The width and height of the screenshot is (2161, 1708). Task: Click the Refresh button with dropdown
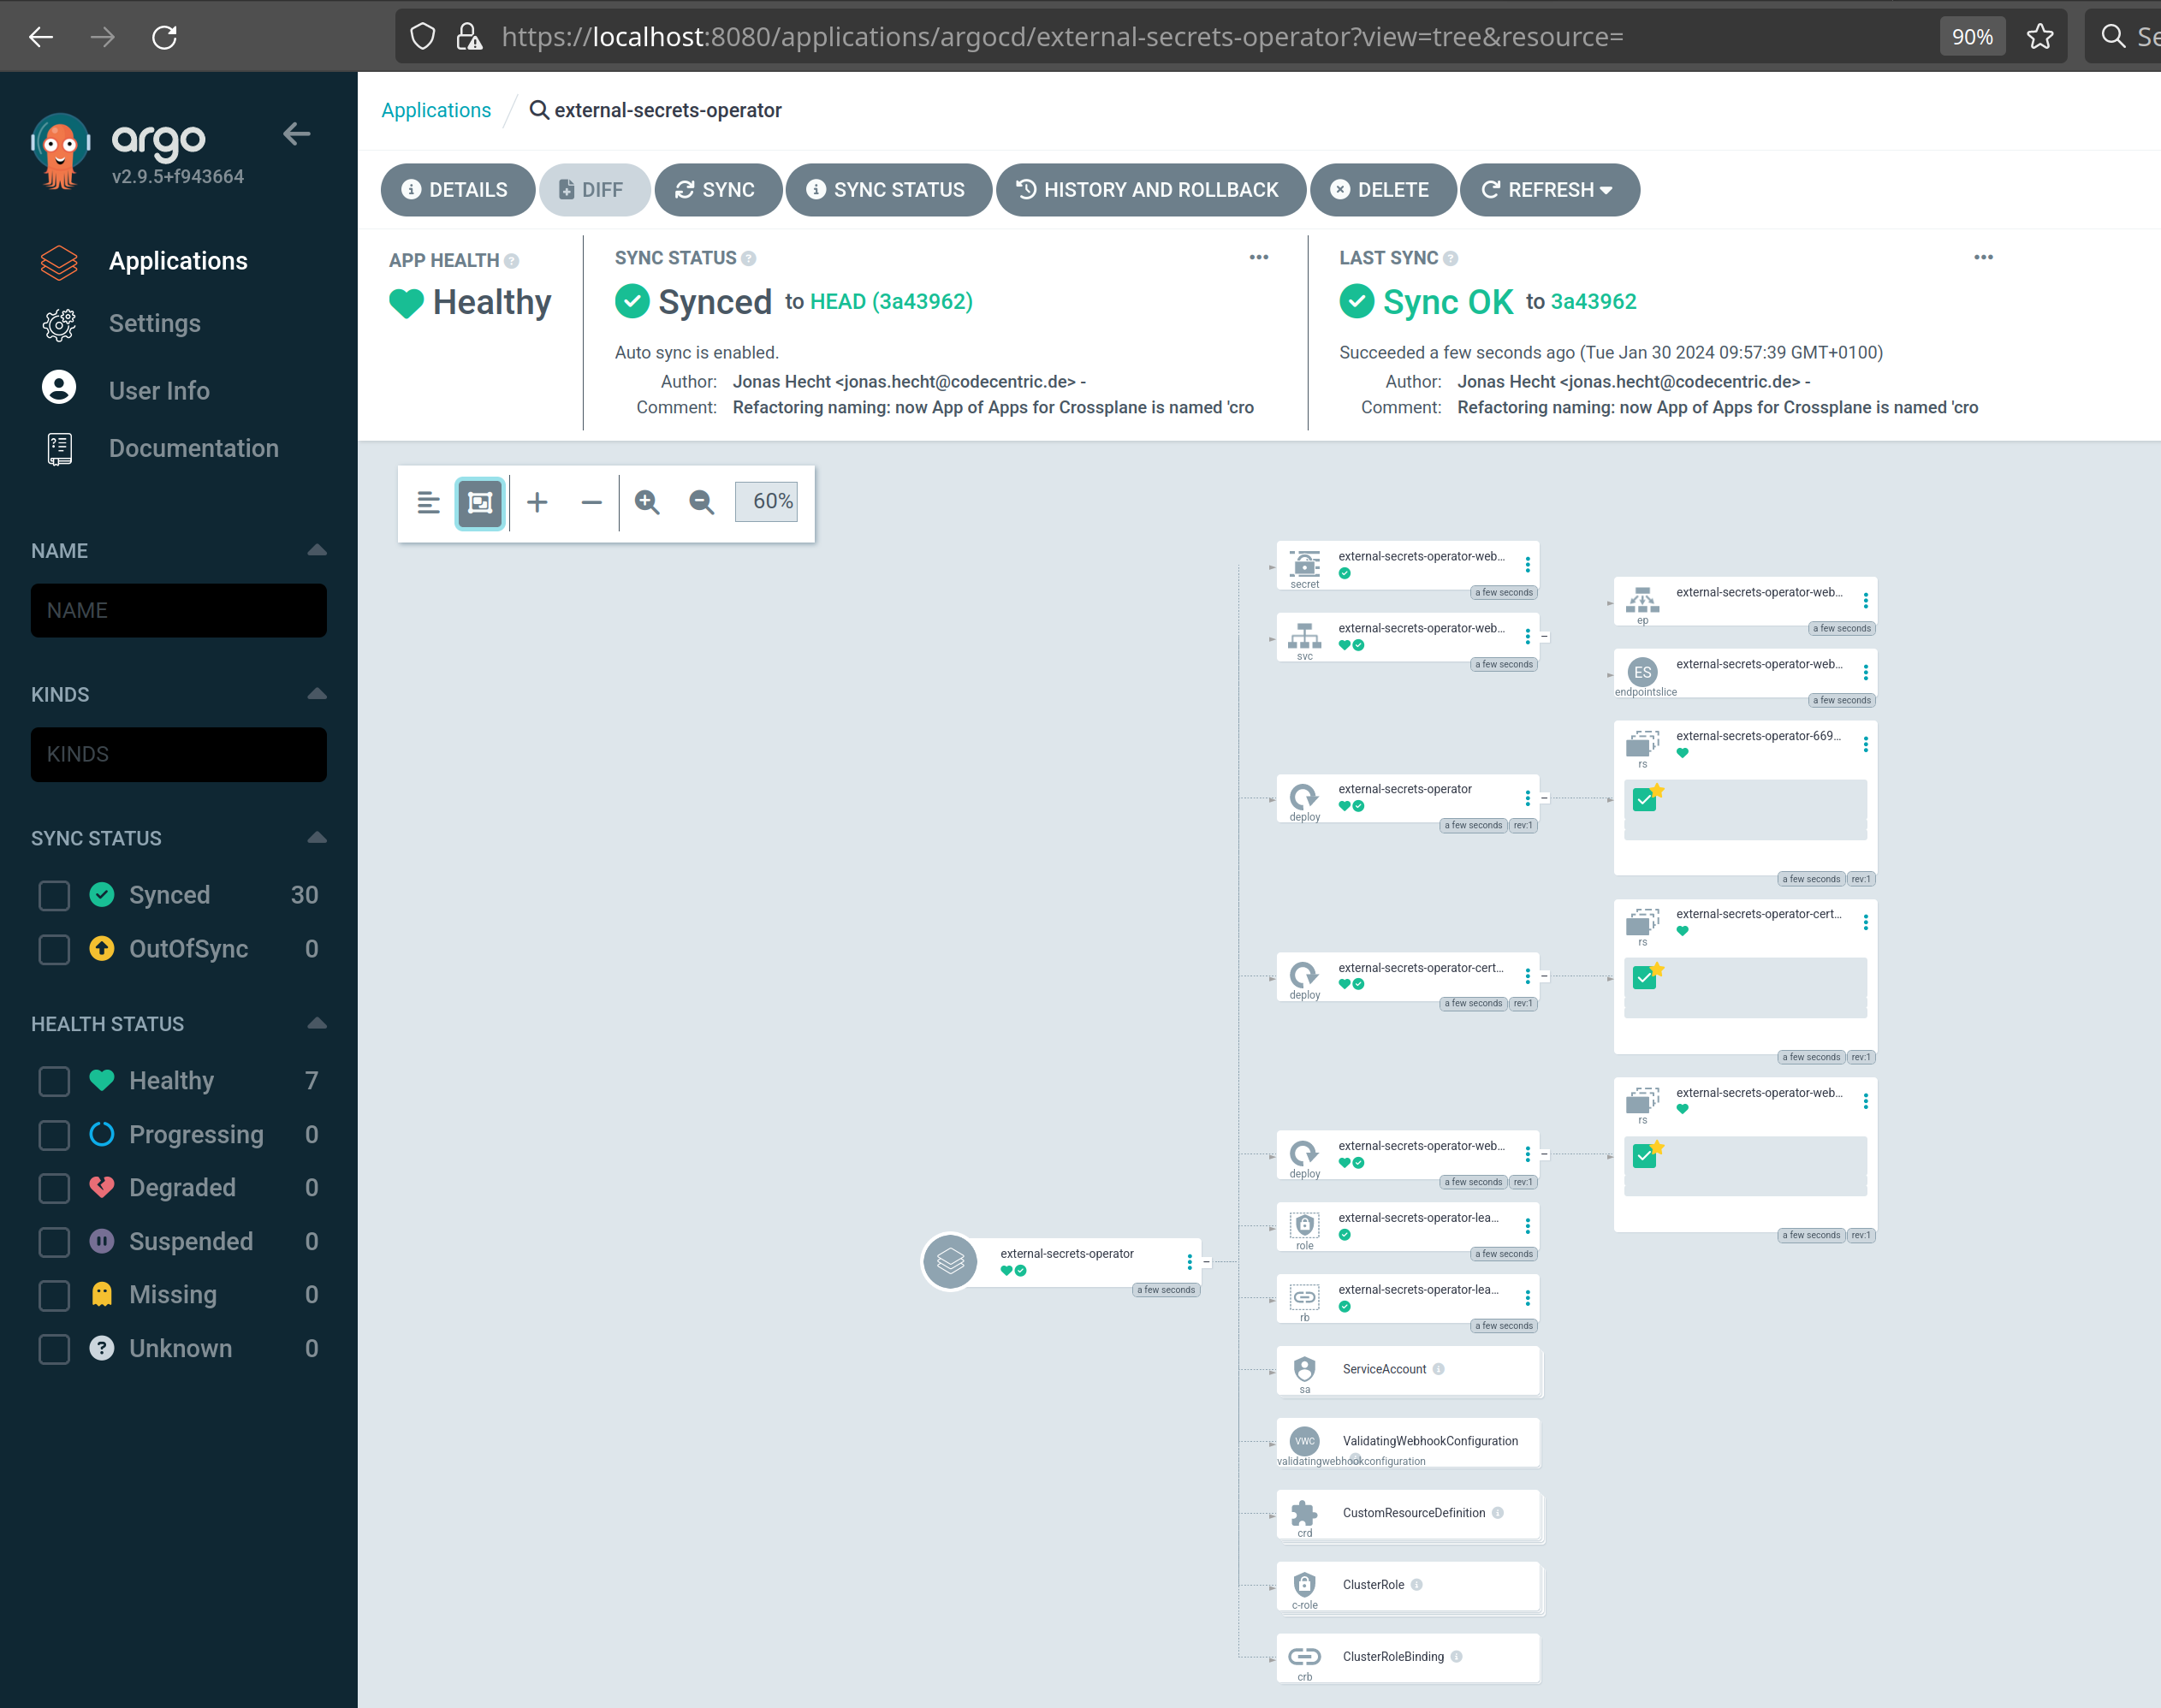(x=1549, y=189)
